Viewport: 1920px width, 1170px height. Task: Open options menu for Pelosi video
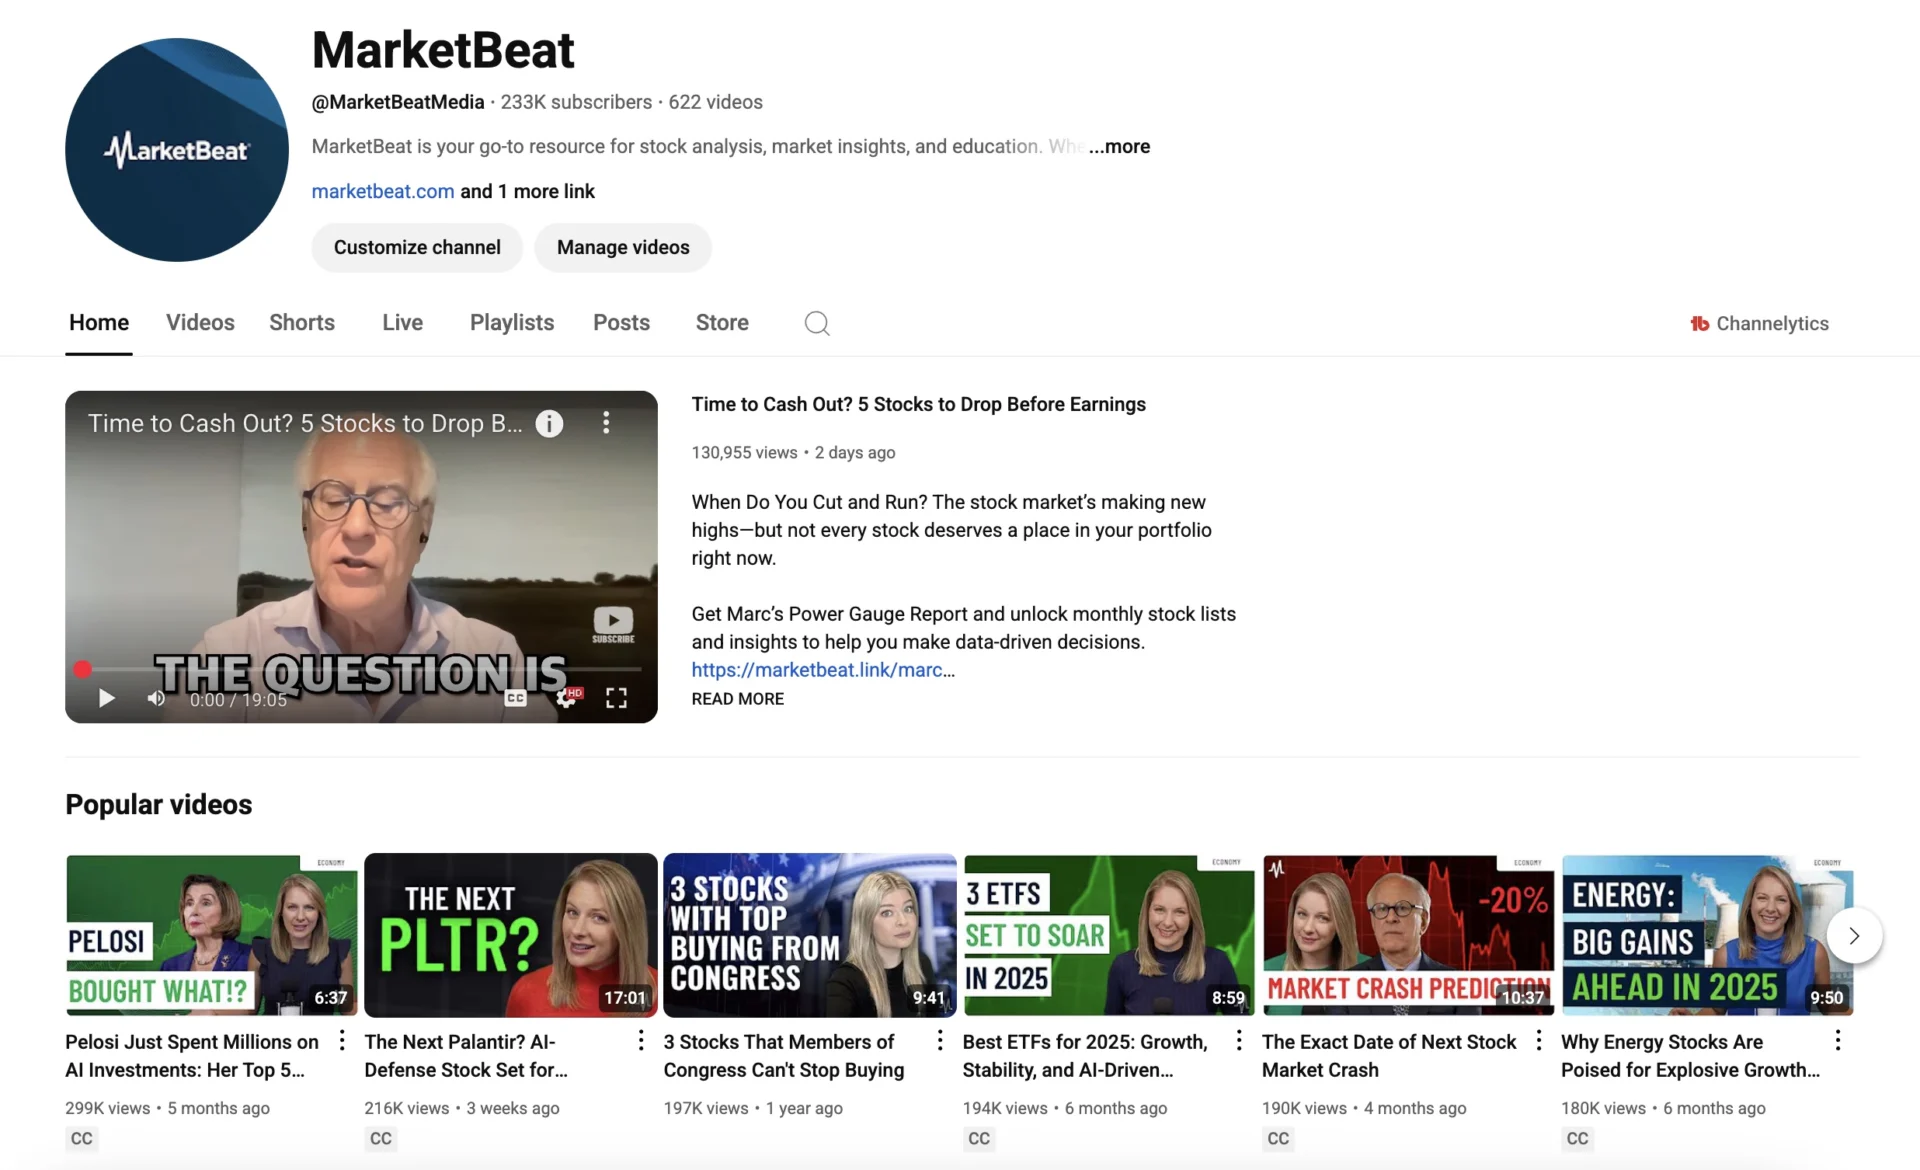342,1041
